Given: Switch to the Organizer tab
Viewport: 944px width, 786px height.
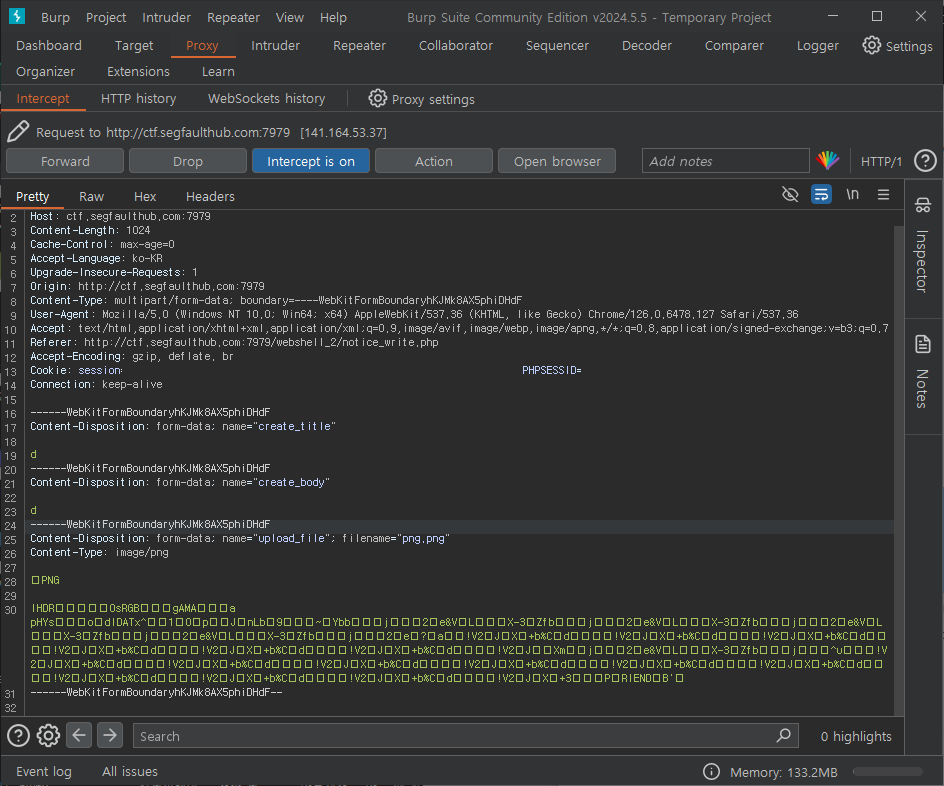Looking at the screenshot, I should click(x=46, y=71).
